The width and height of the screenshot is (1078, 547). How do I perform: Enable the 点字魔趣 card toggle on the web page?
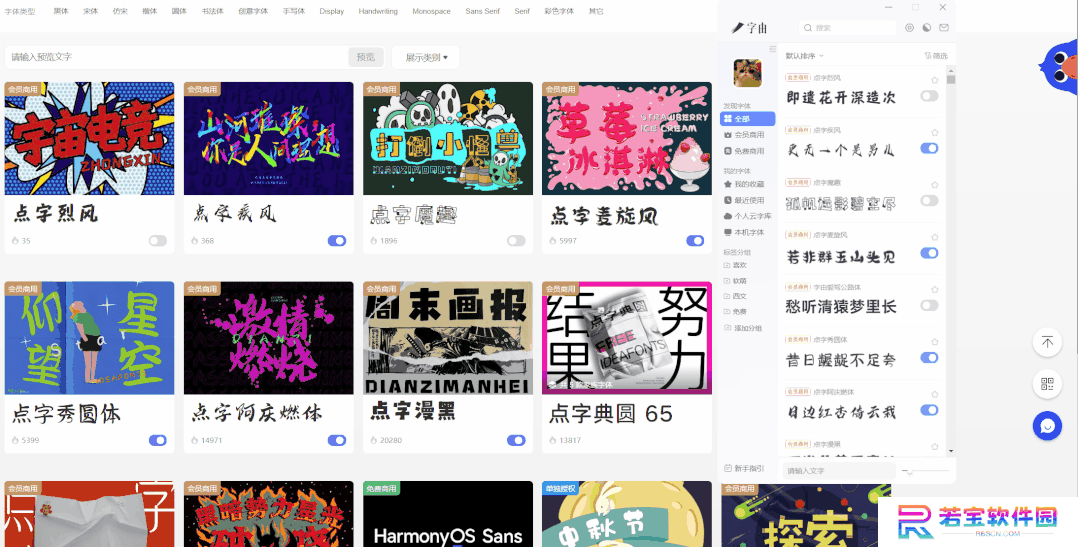tap(516, 241)
